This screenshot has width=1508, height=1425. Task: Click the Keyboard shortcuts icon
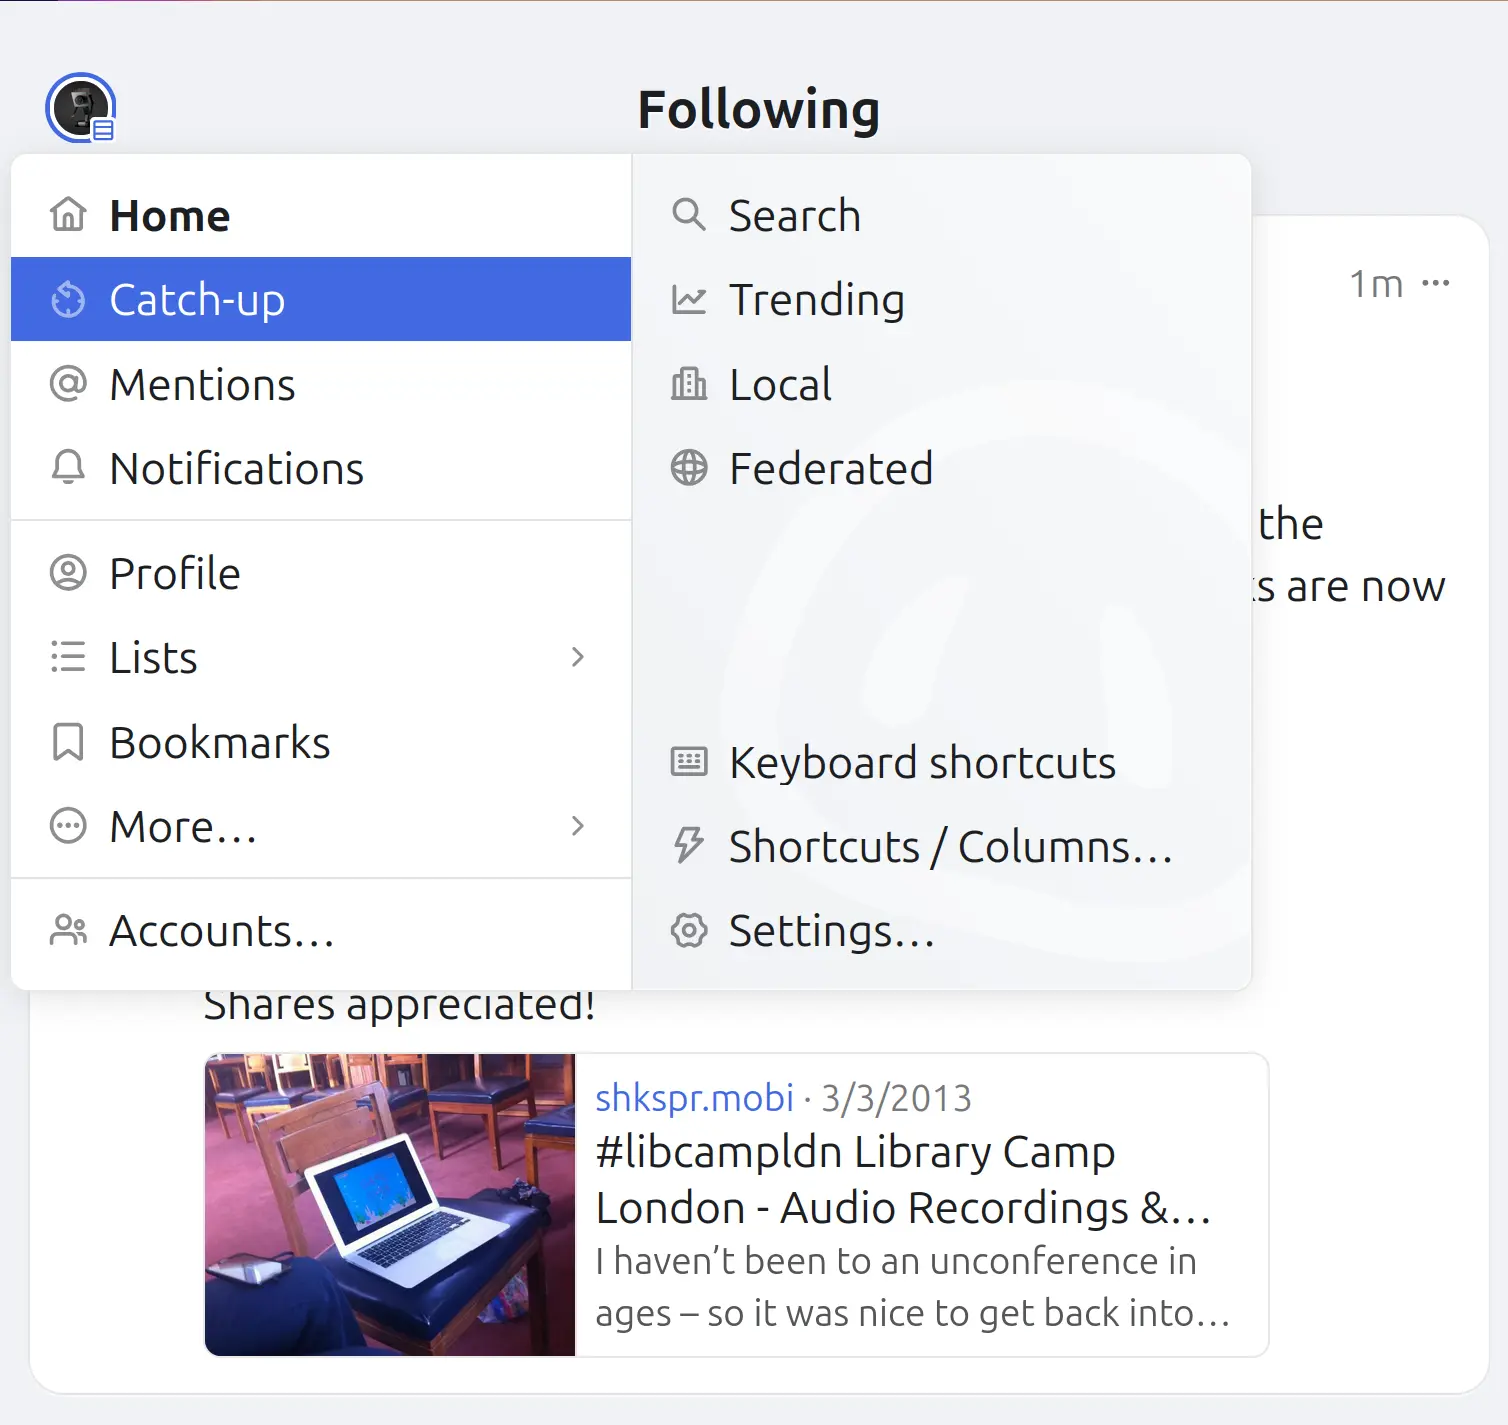pos(689,762)
